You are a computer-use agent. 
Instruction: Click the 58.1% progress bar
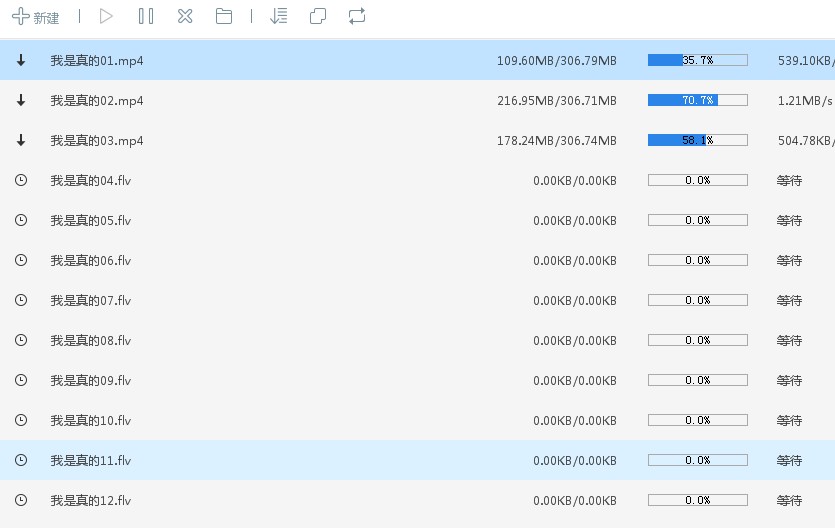pyautogui.click(x=698, y=140)
